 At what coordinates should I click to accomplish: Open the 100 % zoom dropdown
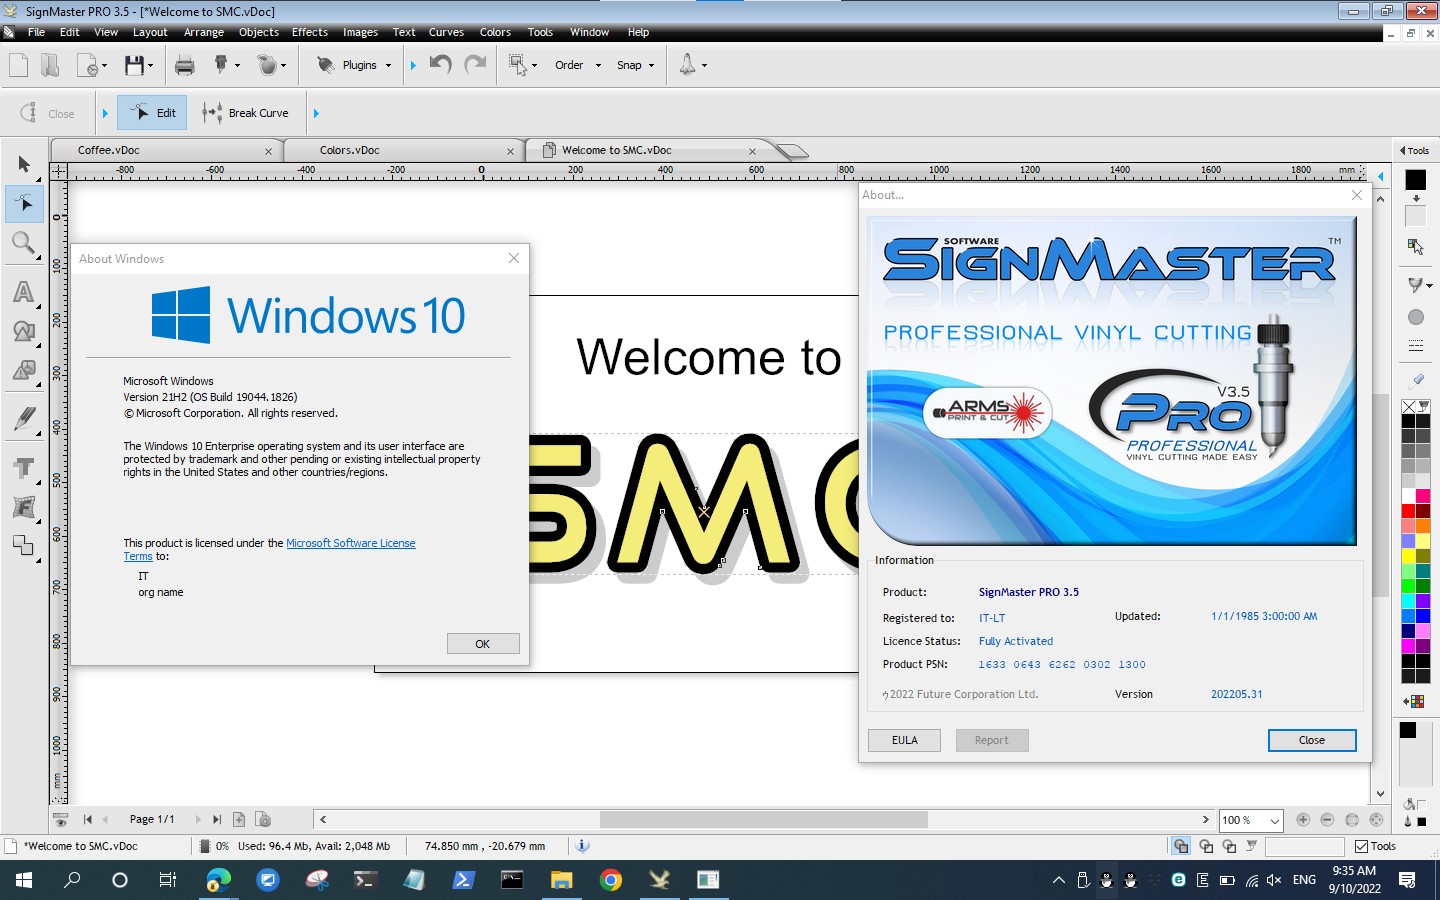[1275, 821]
